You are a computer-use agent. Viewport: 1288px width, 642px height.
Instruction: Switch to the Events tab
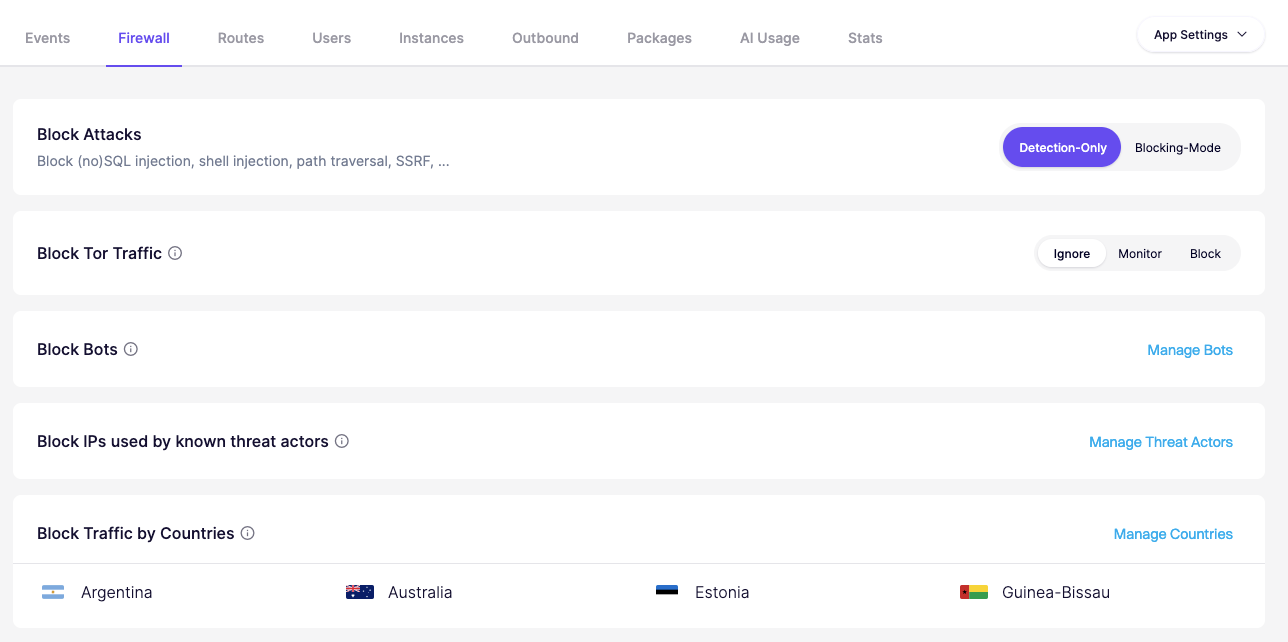(x=47, y=38)
